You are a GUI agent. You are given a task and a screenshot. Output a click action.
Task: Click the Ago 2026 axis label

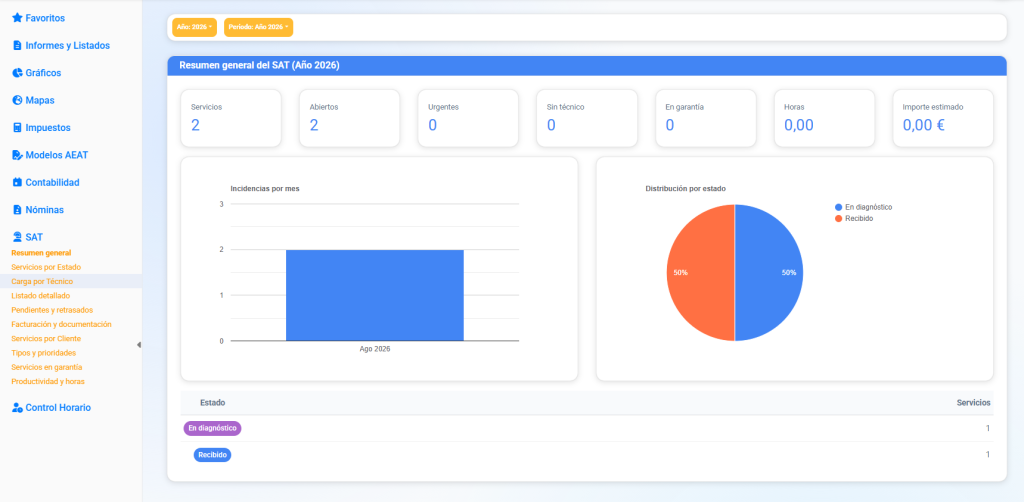(375, 349)
